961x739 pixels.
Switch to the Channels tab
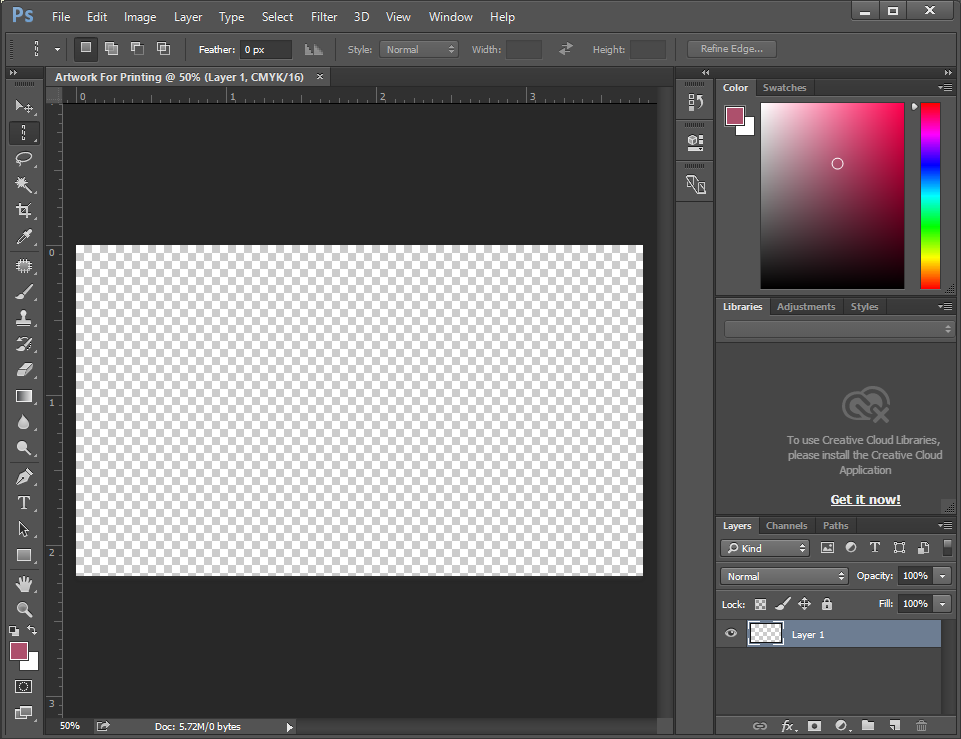pyautogui.click(x=786, y=525)
